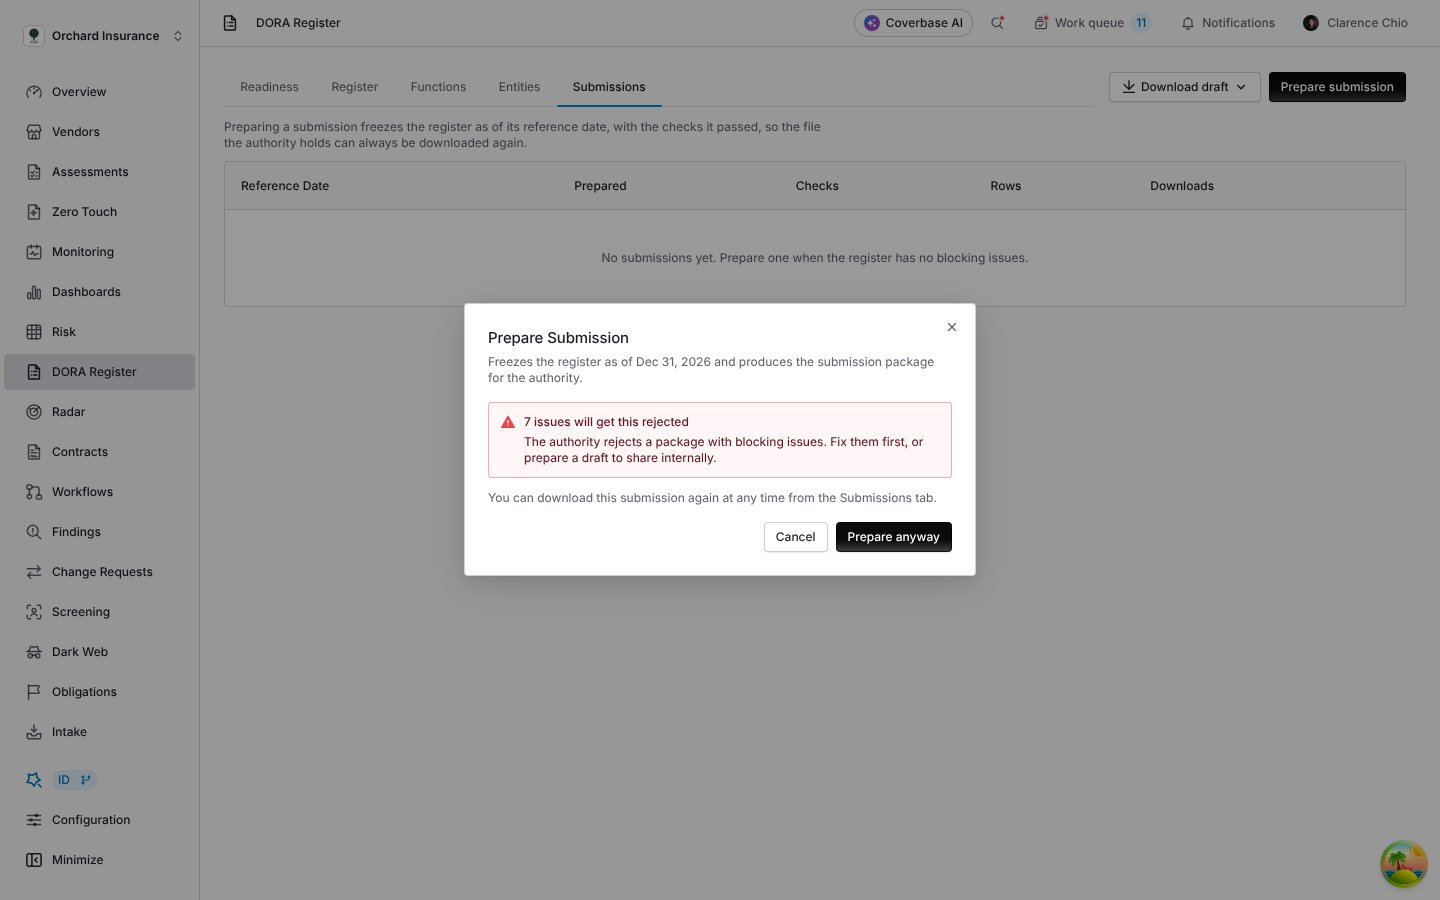Select Change Requests arrows icon
Screen dimensions: 1440x900
click(x=34, y=572)
